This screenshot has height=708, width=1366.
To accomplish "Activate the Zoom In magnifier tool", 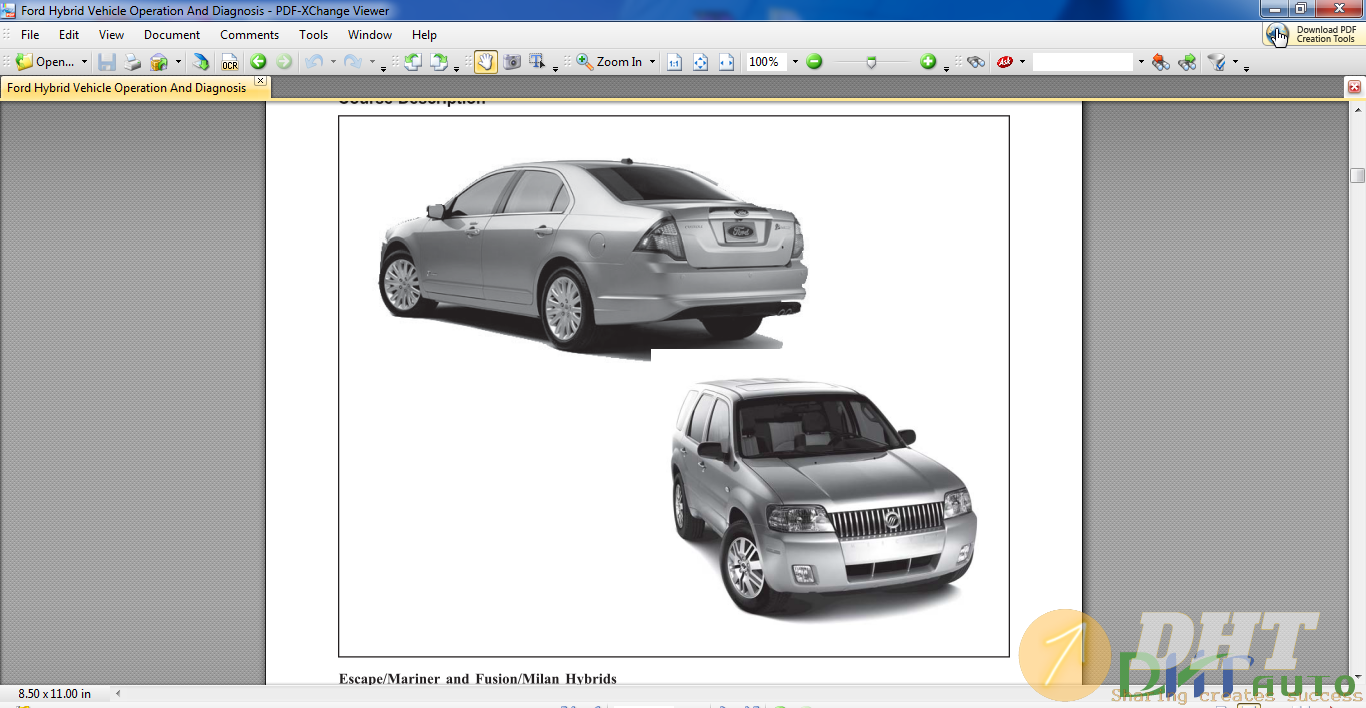I will [x=609, y=62].
